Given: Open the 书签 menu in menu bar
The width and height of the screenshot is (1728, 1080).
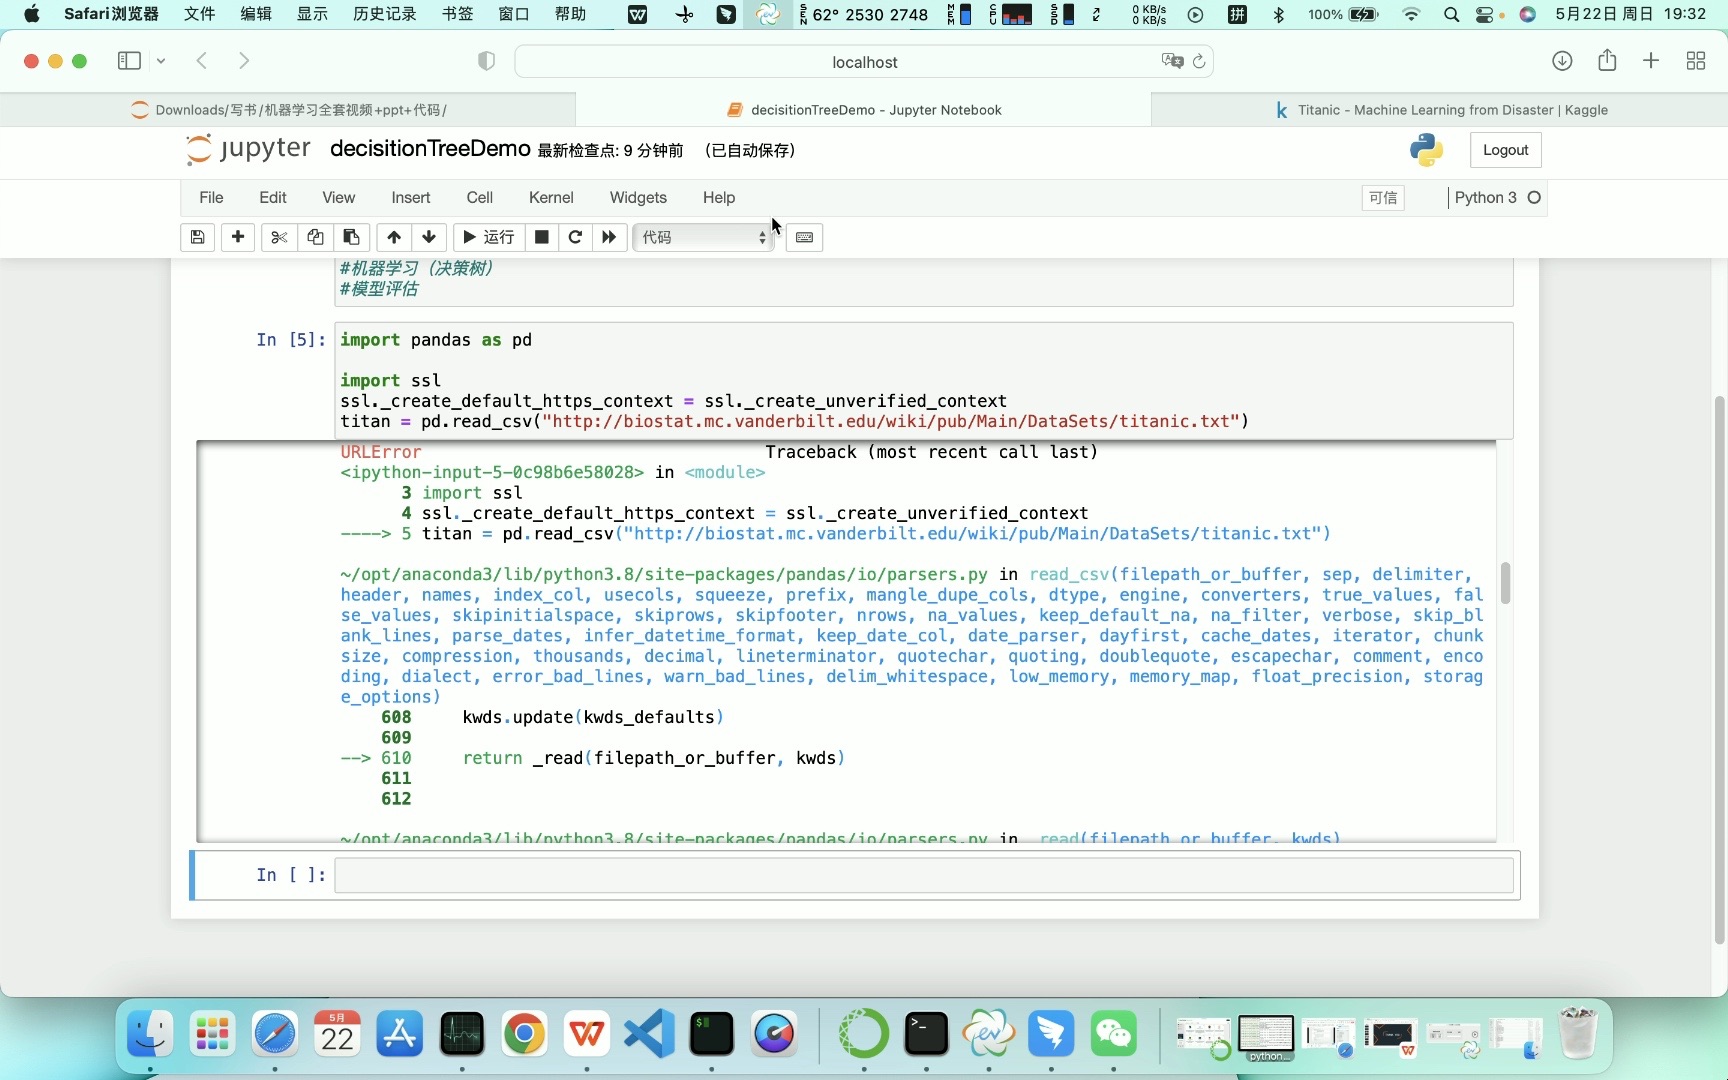Looking at the screenshot, I should pos(457,14).
